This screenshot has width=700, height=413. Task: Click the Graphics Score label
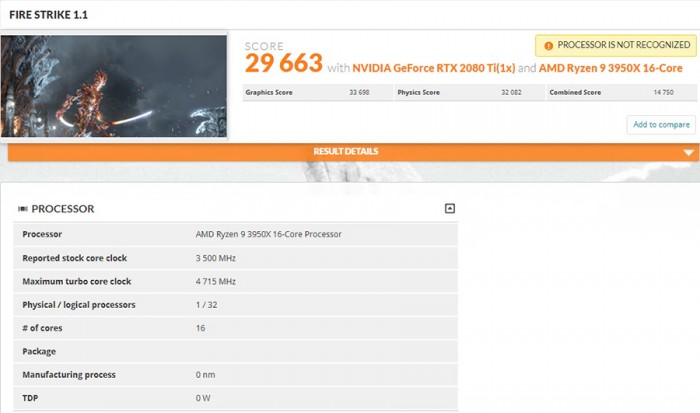tap(269, 92)
